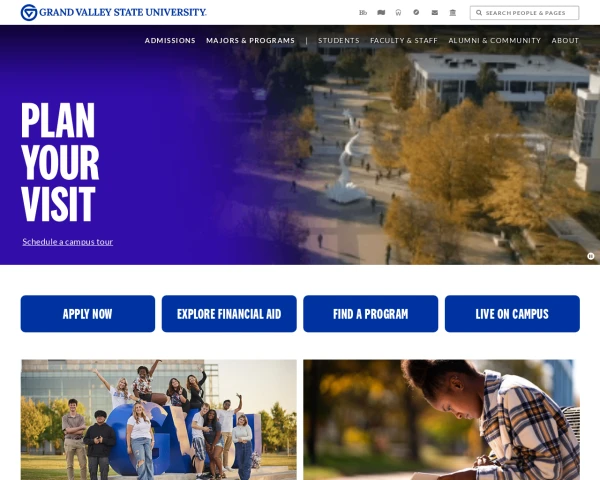Expand the Students navigation item
600x480 pixels.
339,41
